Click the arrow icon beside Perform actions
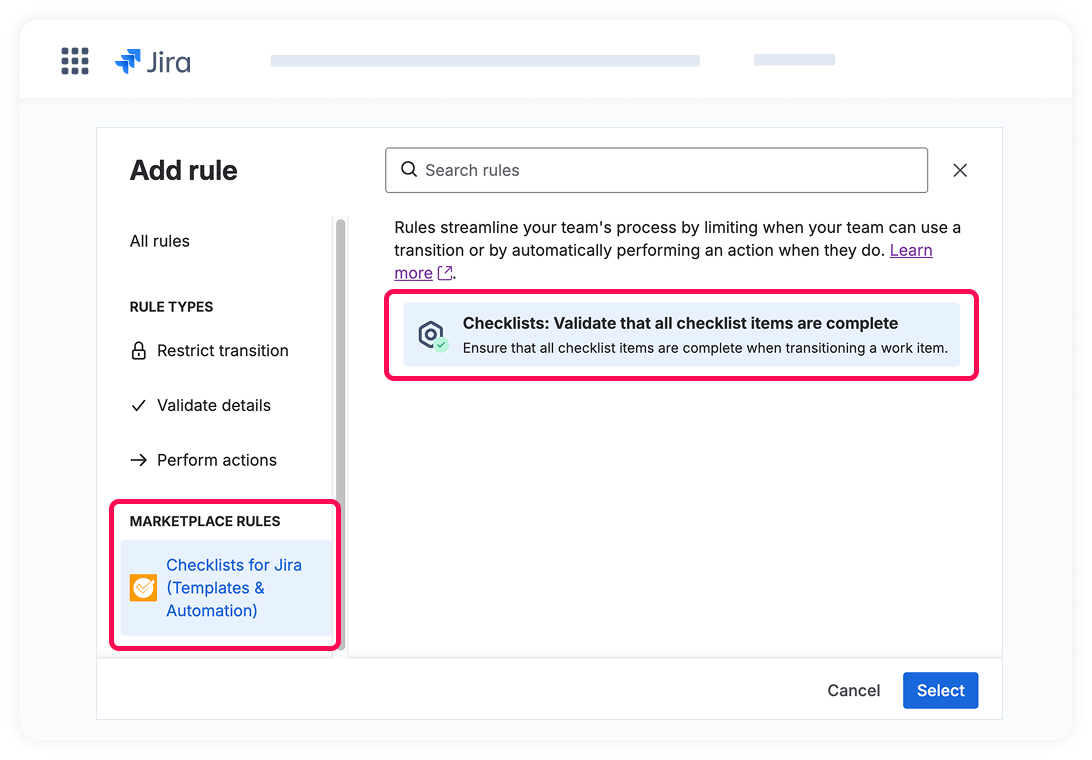 coord(139,461)
